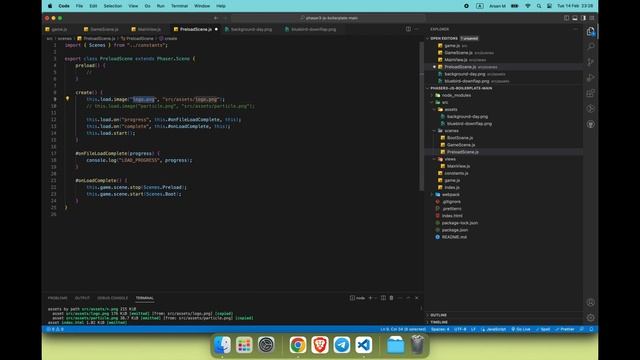Click the command center search field
The width and height of the screenshot is (640, 360).
[x=329, y=18]
